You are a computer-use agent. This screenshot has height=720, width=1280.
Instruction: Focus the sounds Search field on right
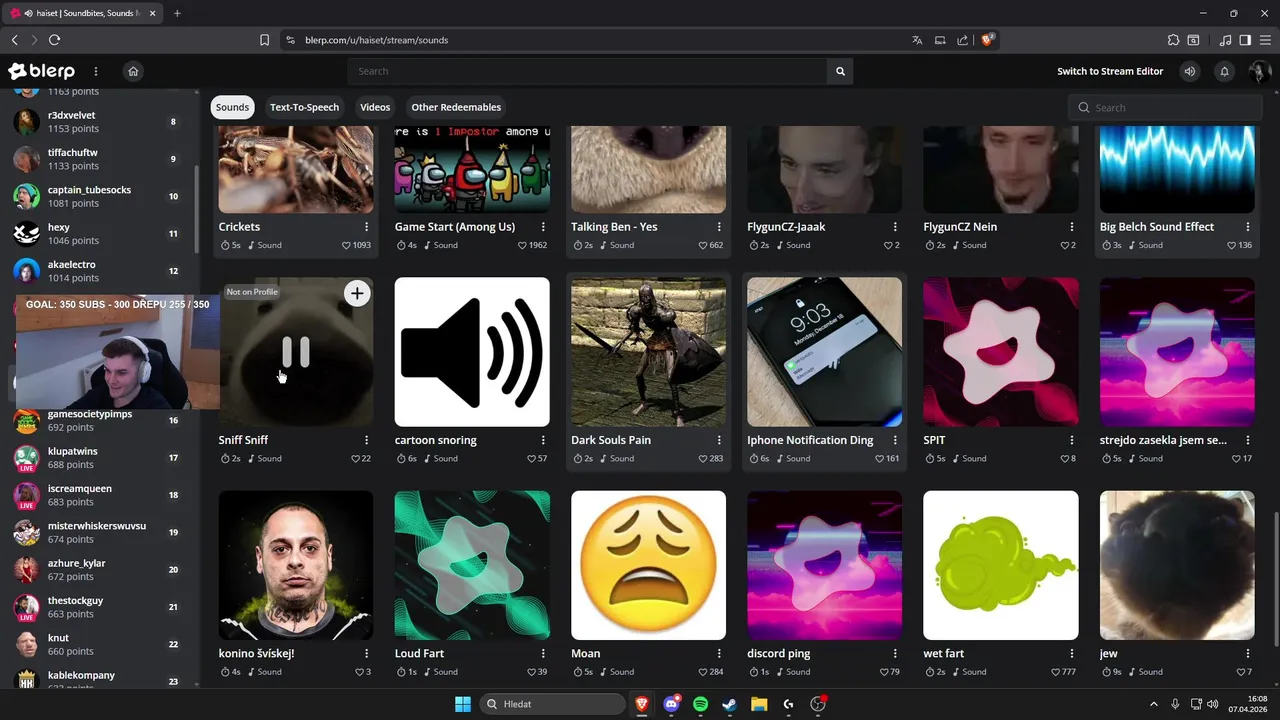click(x=1166, y=107)
